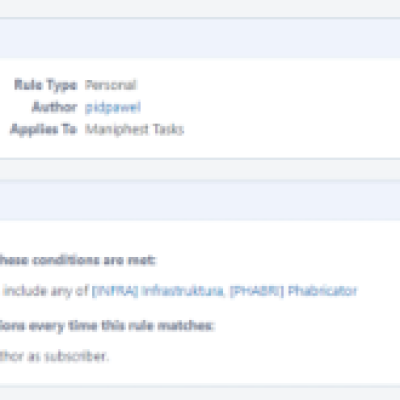The height and width of the screenshot is (400, 400).
Task: Click empty space right of Maniphest Tasks
Action: 290,129
